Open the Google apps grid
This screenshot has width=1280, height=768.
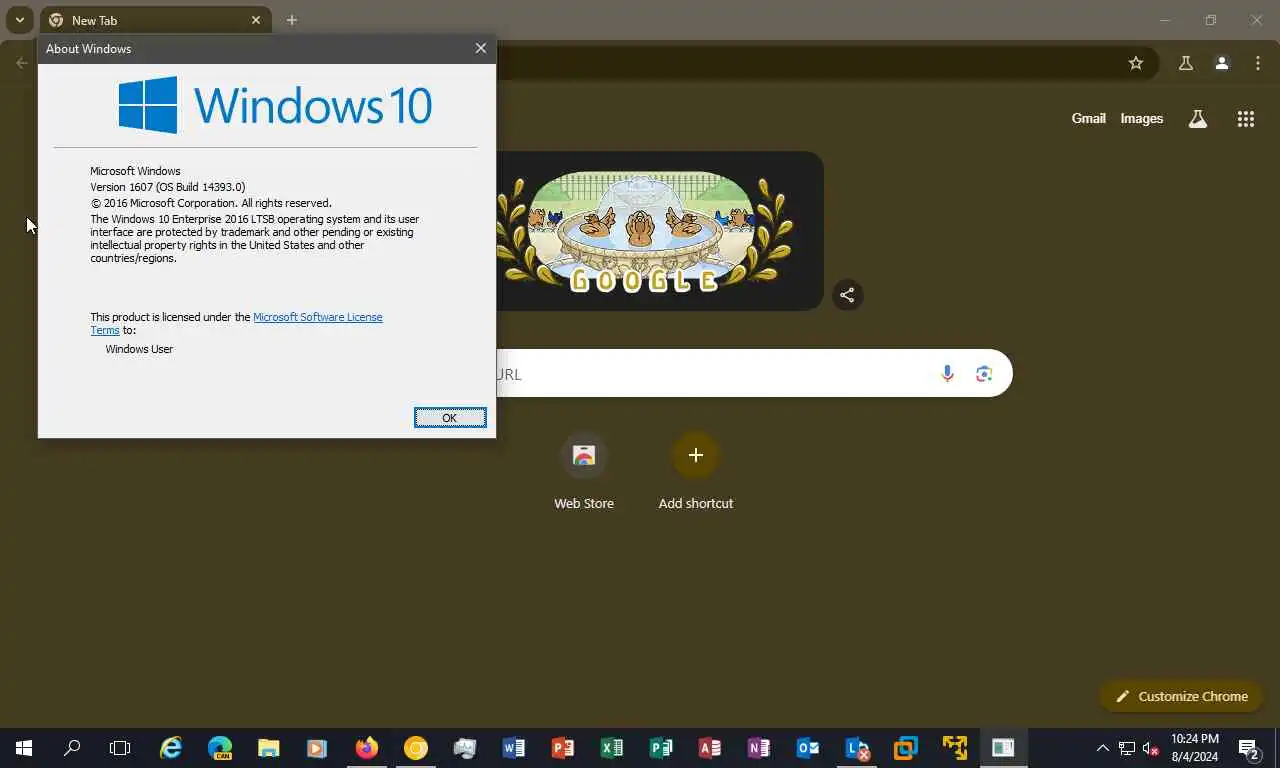1245,119
